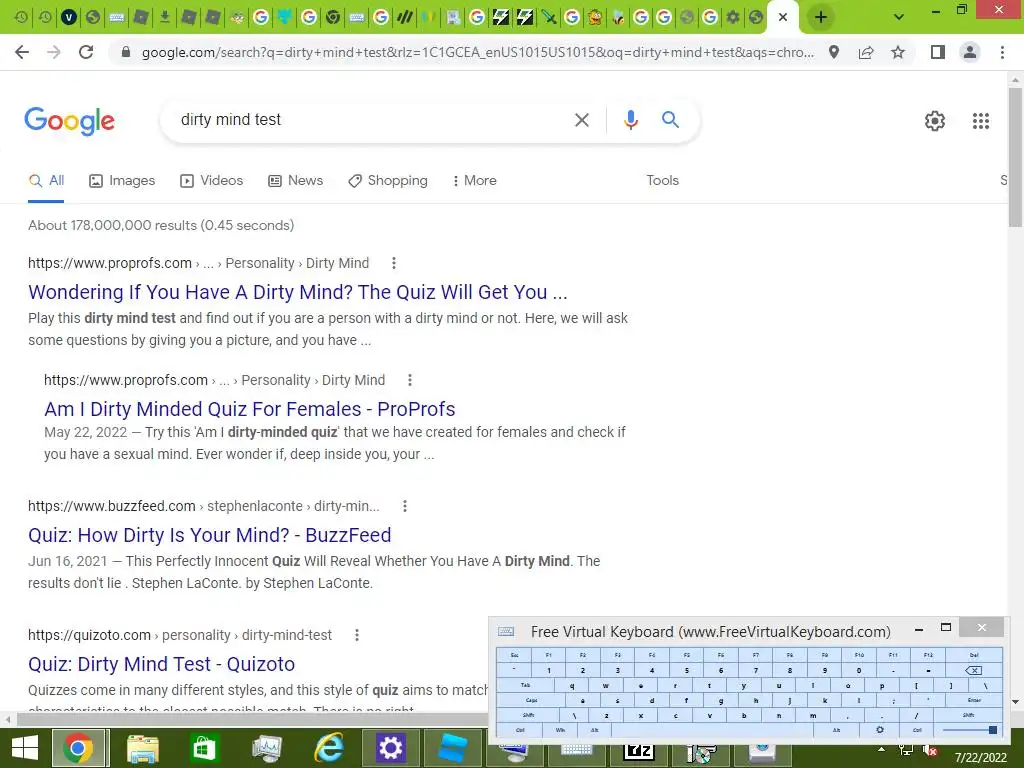Open "Quiz: Dirty Mind Test - Quizoto" link

click(161, 664)
